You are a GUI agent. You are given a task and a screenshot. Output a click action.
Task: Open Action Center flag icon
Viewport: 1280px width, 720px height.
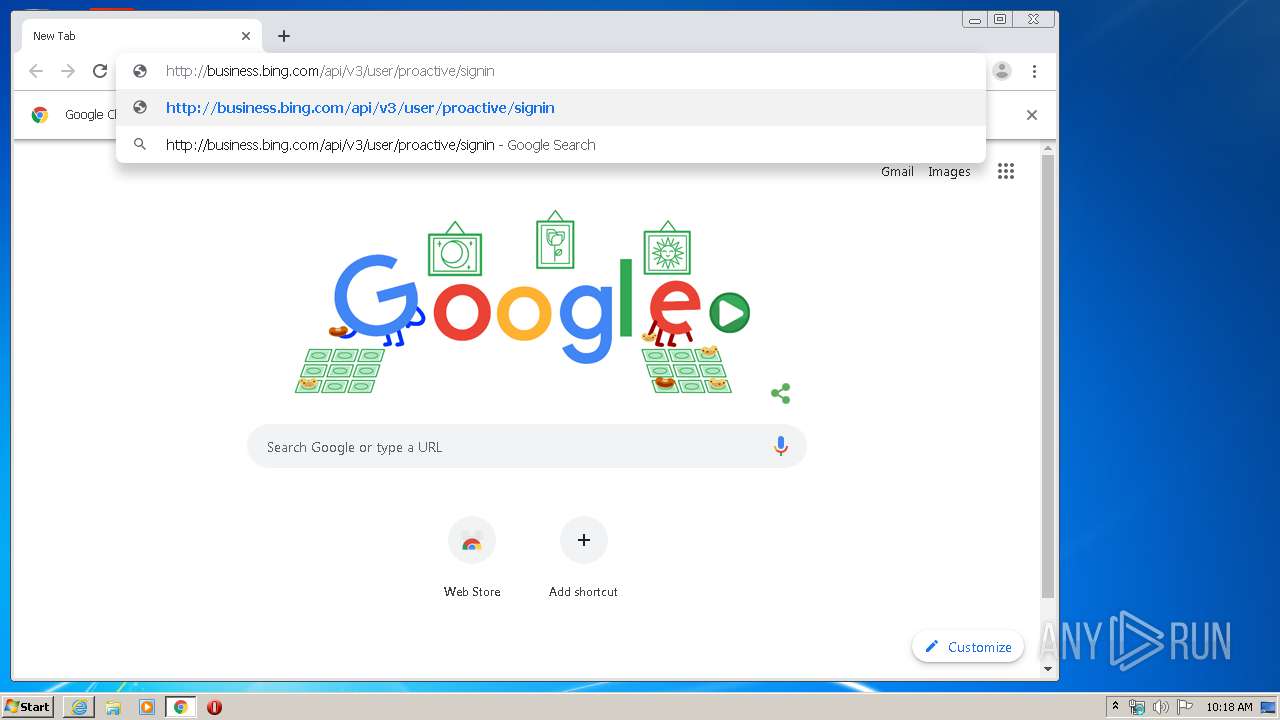point(1185,707)
